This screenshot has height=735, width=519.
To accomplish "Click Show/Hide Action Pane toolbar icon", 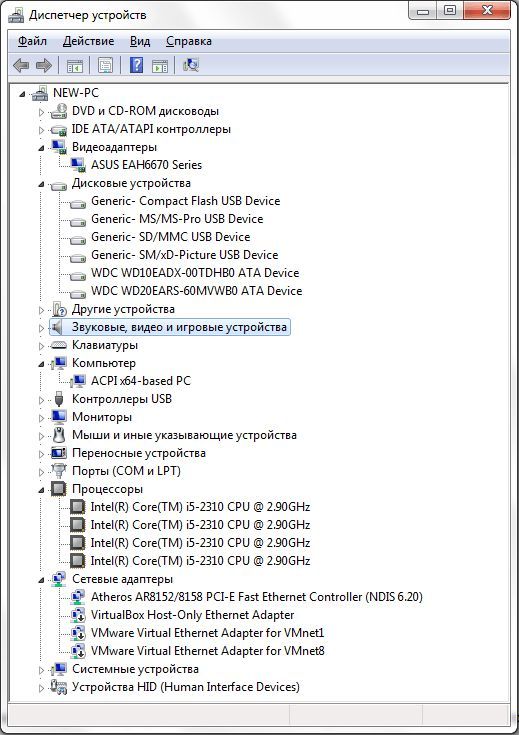I will (160, 65).
